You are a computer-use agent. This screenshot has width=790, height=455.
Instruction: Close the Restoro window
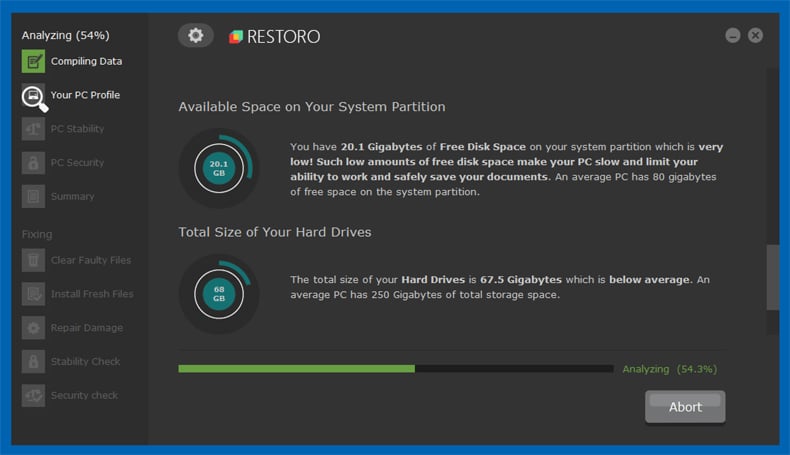pyautogui.click(x=755, y=35)
